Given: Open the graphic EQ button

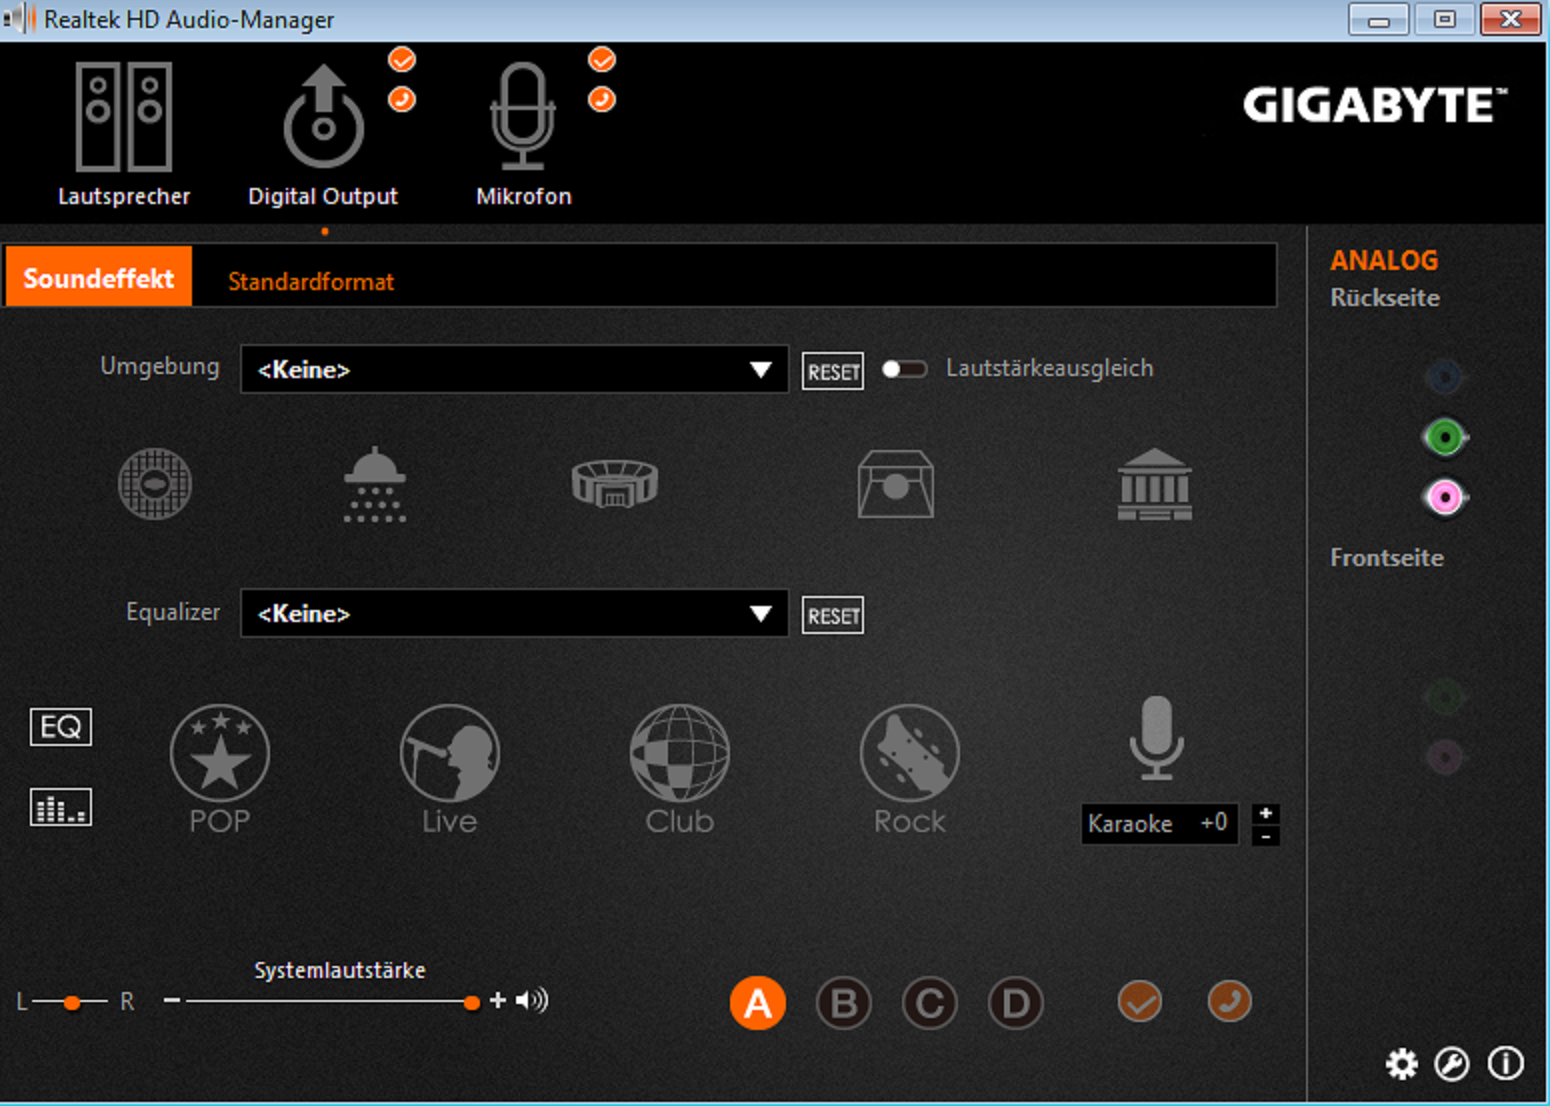Looking at the screenshot, I should coord(61,727).
